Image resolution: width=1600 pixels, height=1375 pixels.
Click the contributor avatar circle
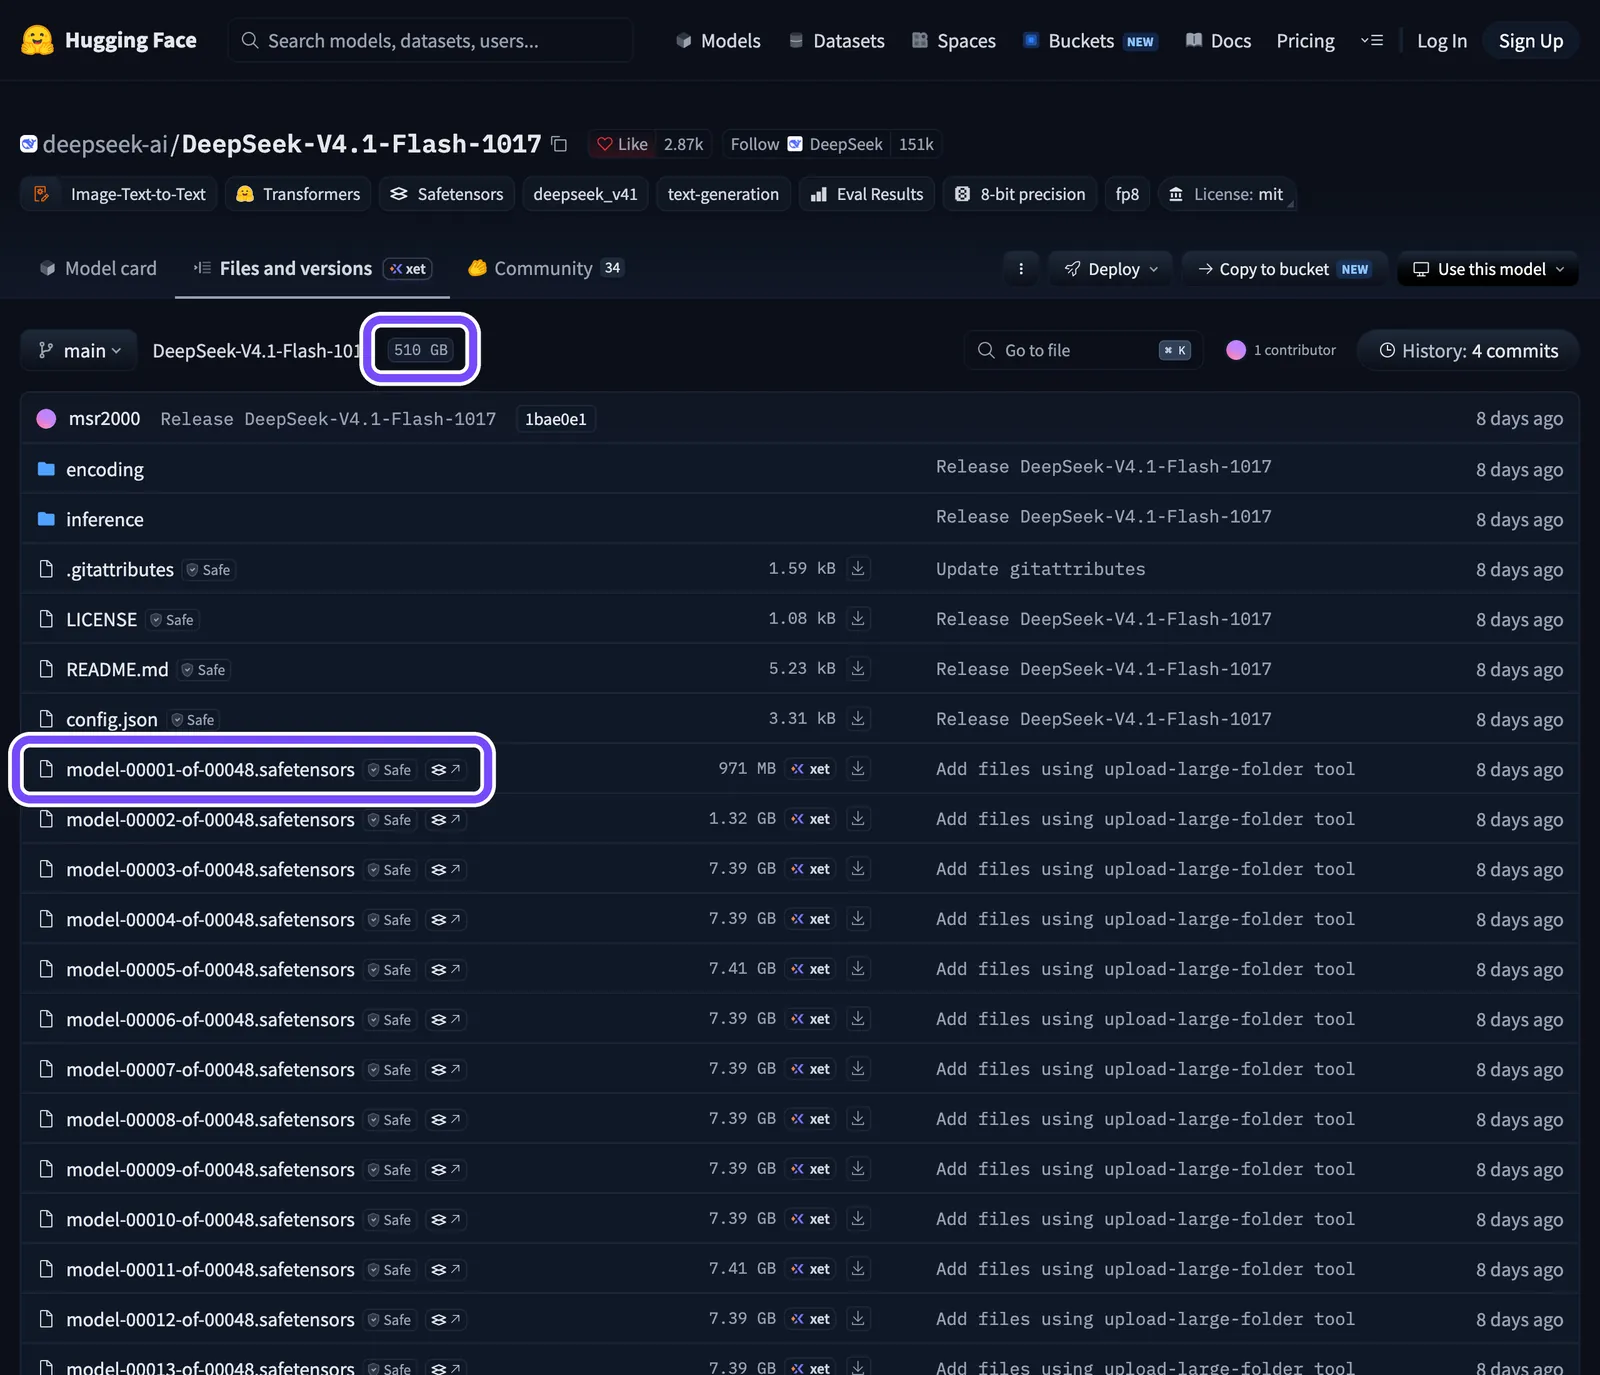pos(1236,350)
